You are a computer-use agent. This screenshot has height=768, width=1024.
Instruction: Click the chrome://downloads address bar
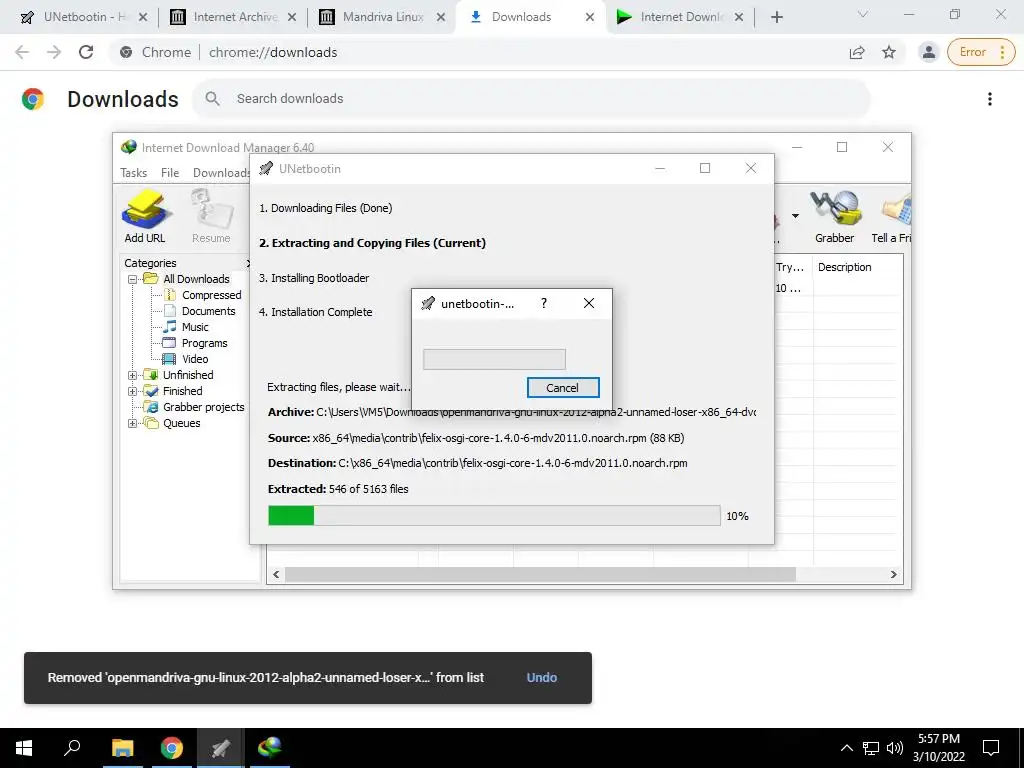477,52
